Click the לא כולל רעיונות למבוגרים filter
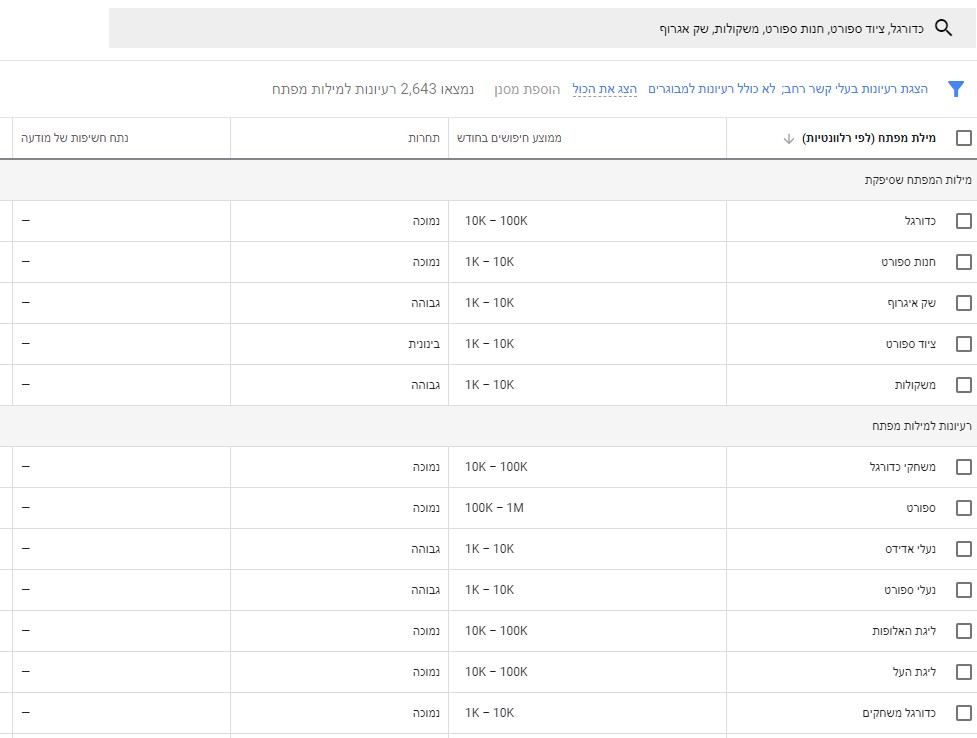This screenshot has width=977, height=738. (712, 89)
